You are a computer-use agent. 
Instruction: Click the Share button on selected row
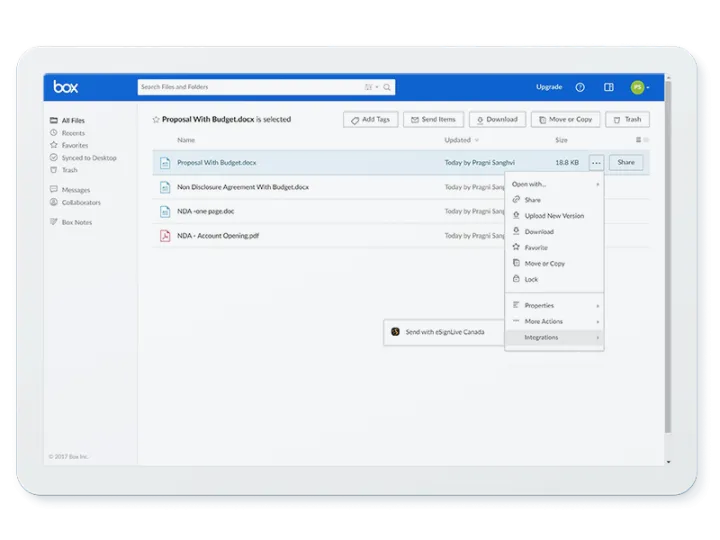coord(626,163)
